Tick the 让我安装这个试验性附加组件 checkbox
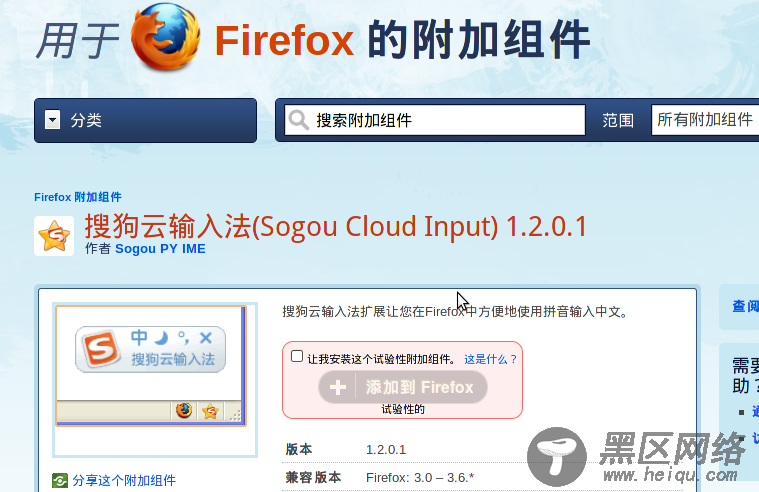Image resolution: width=759 pixels, height=492 pixels. point(297,356)
